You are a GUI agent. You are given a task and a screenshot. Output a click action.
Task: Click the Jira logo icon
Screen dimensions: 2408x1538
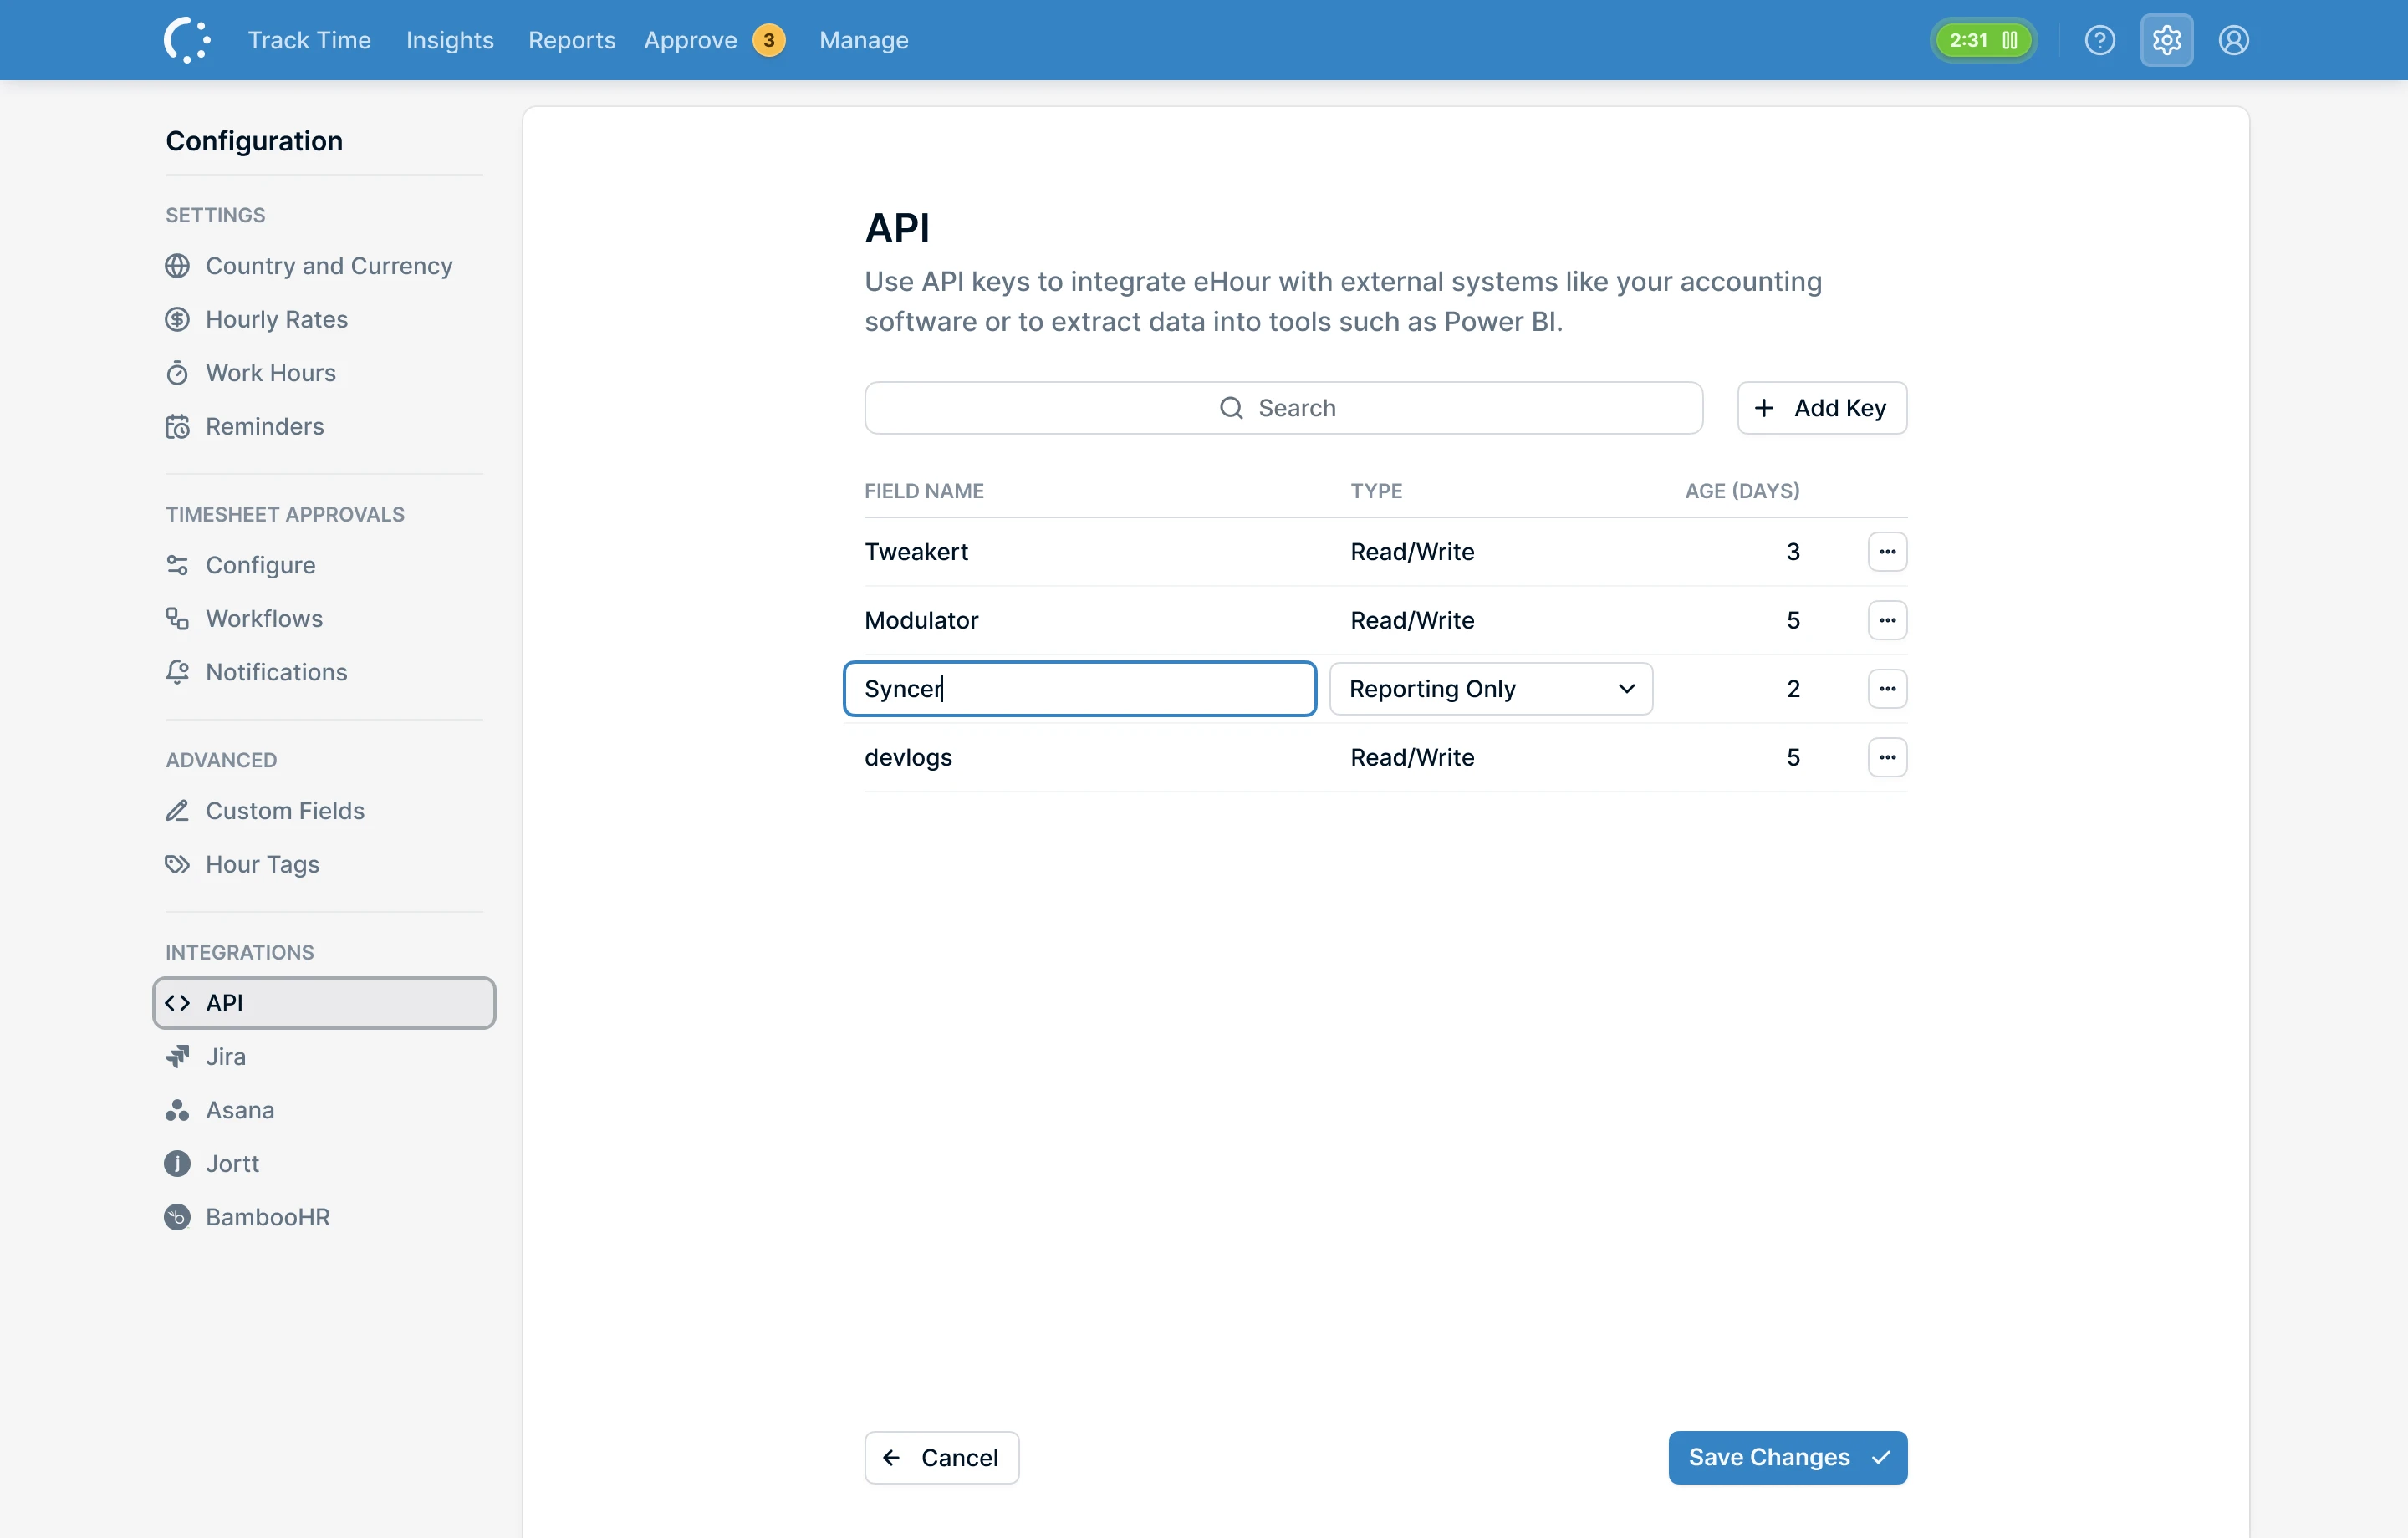pyautogui.click(x=177, y=1056)
